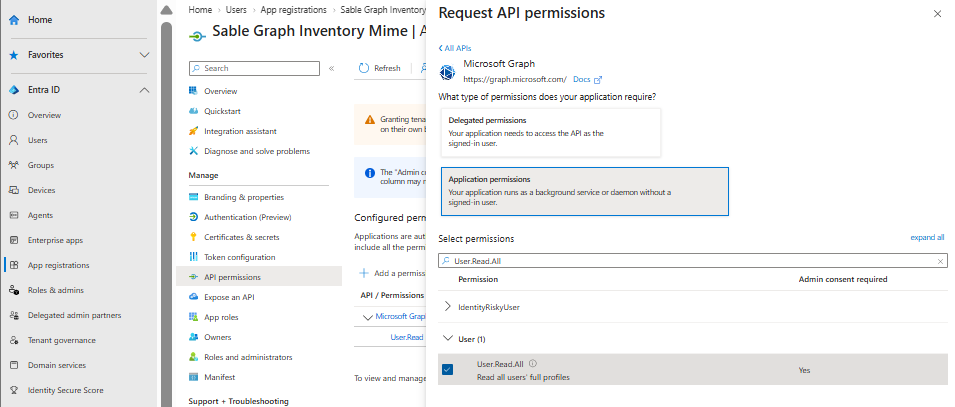Open Domain services icon
The height and width of the screenshot is (407, 955).
[x=14, y=365]
